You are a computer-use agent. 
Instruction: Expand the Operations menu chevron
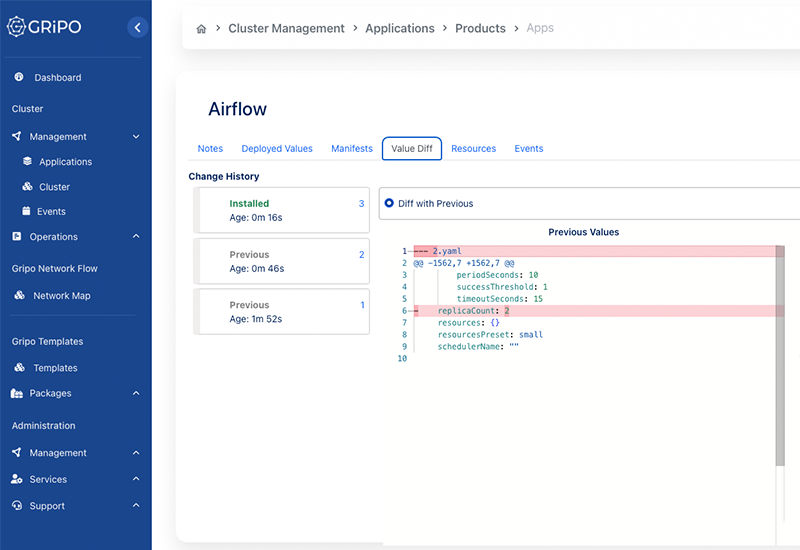pos(136,236)
